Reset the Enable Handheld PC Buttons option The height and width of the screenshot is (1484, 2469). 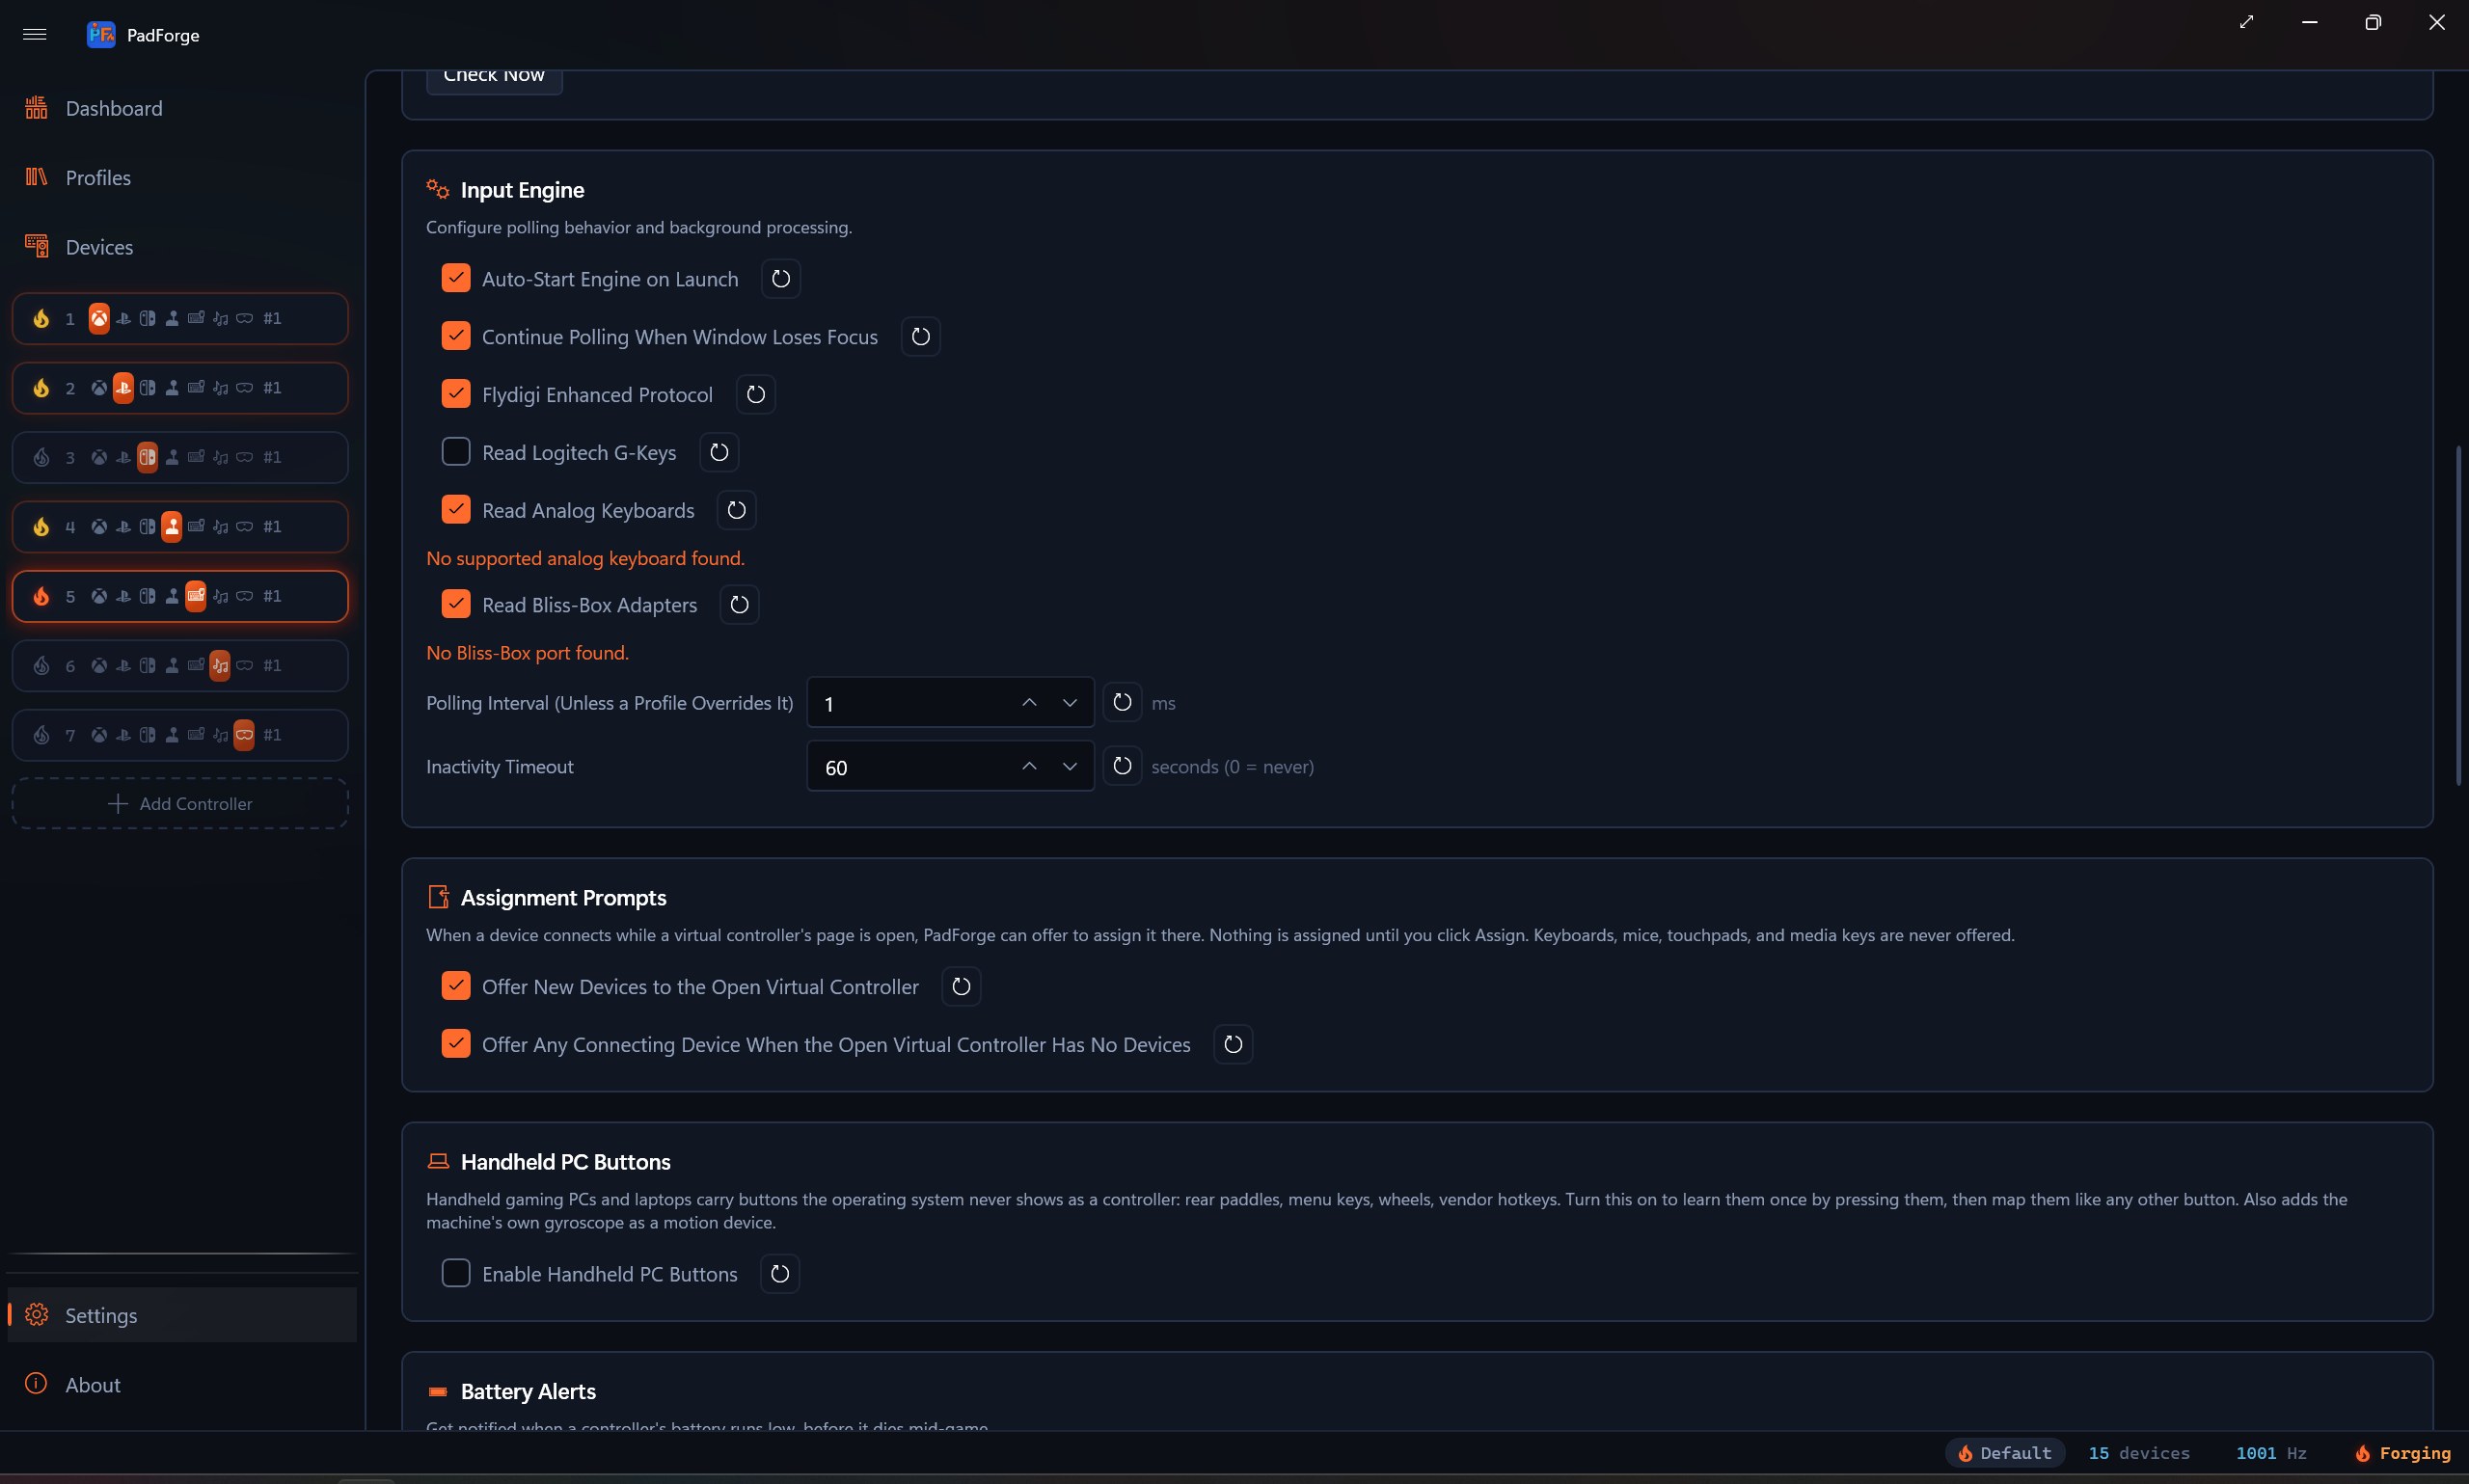click(779, 1274)
